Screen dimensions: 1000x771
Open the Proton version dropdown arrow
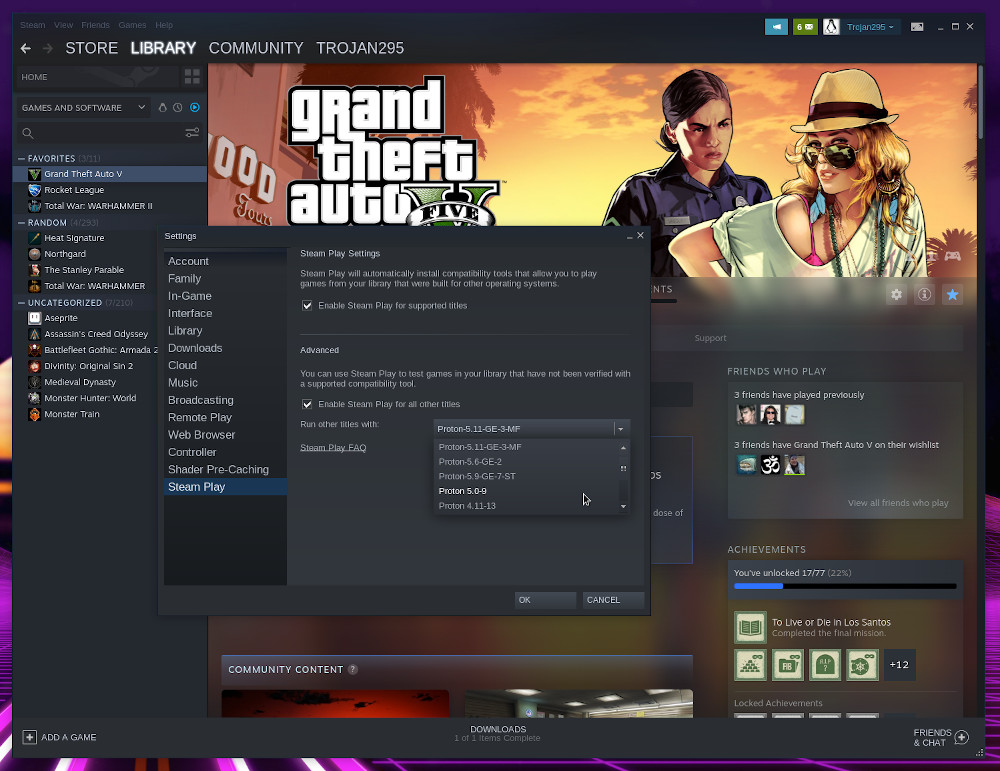[x=621, y=429]
